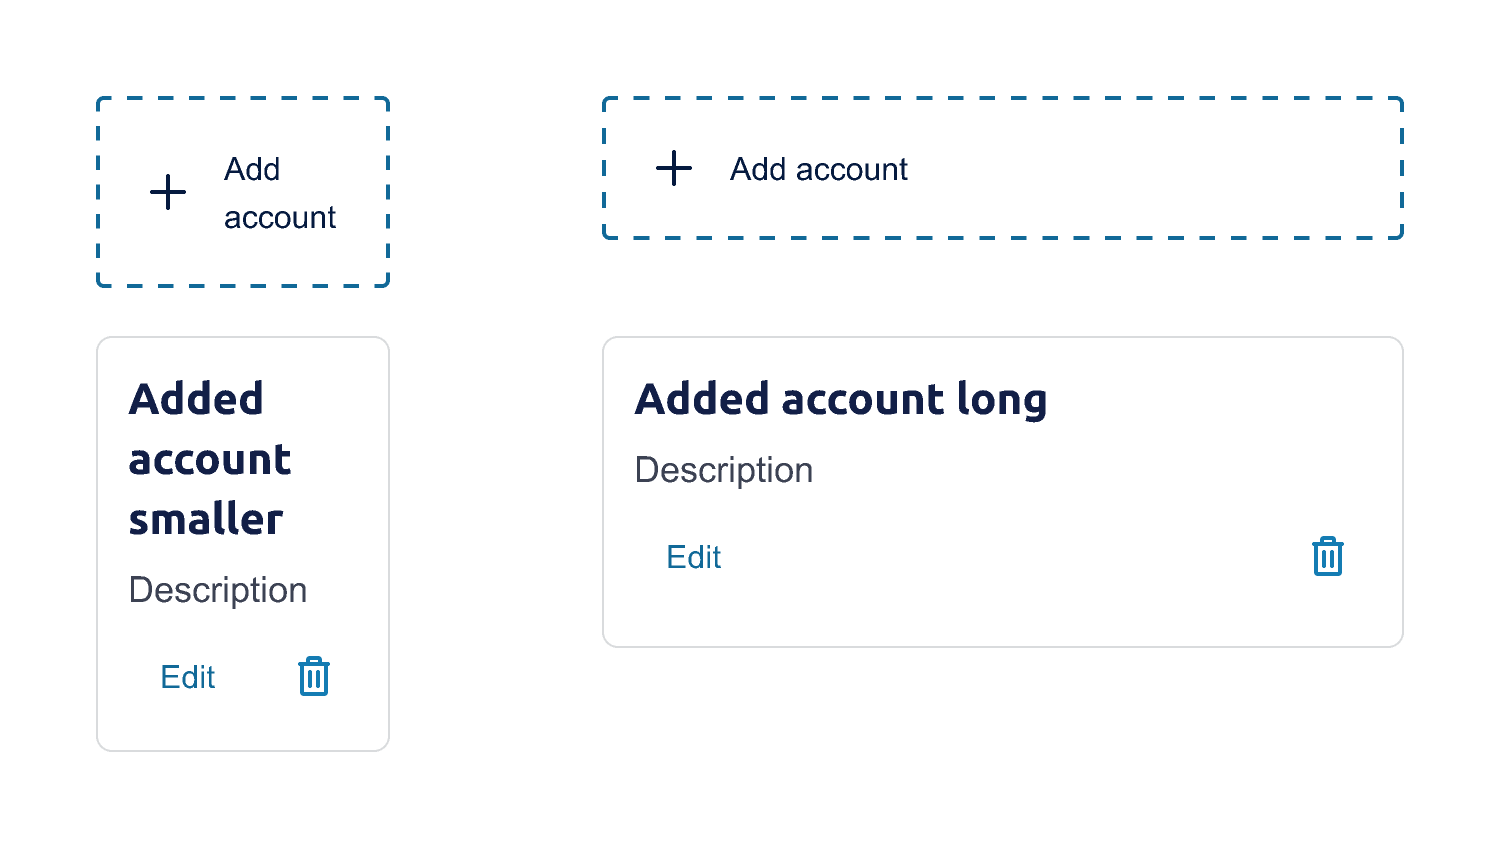The image size is (1500, 848).
Task: Open the Added account long card
Action: [1002, 490]
